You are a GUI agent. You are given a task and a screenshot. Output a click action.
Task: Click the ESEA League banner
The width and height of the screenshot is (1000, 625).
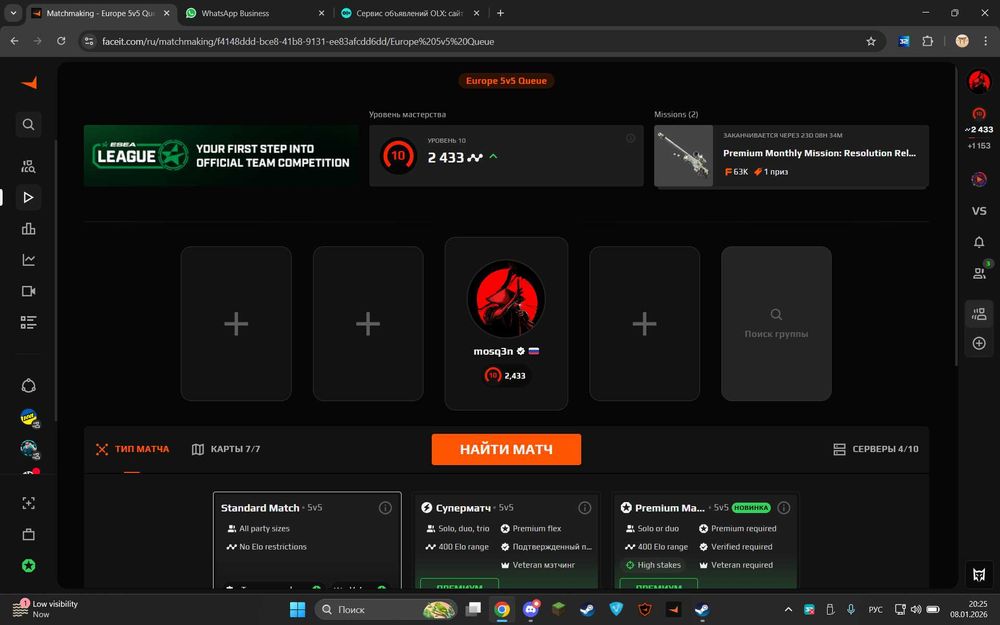tap(221, 156)
